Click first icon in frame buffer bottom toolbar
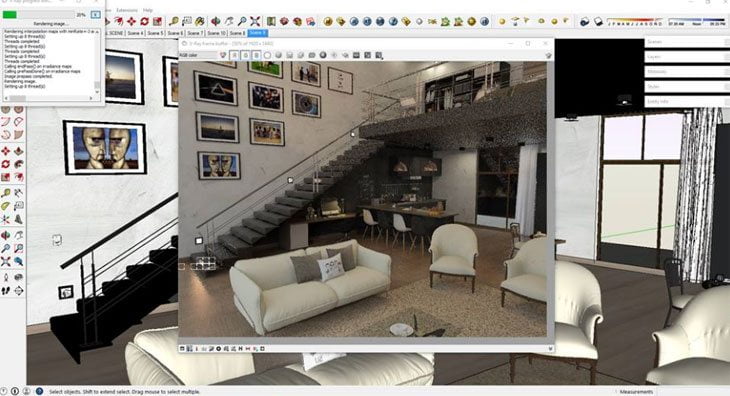The image size is (730, 396). tap(182, 349)
